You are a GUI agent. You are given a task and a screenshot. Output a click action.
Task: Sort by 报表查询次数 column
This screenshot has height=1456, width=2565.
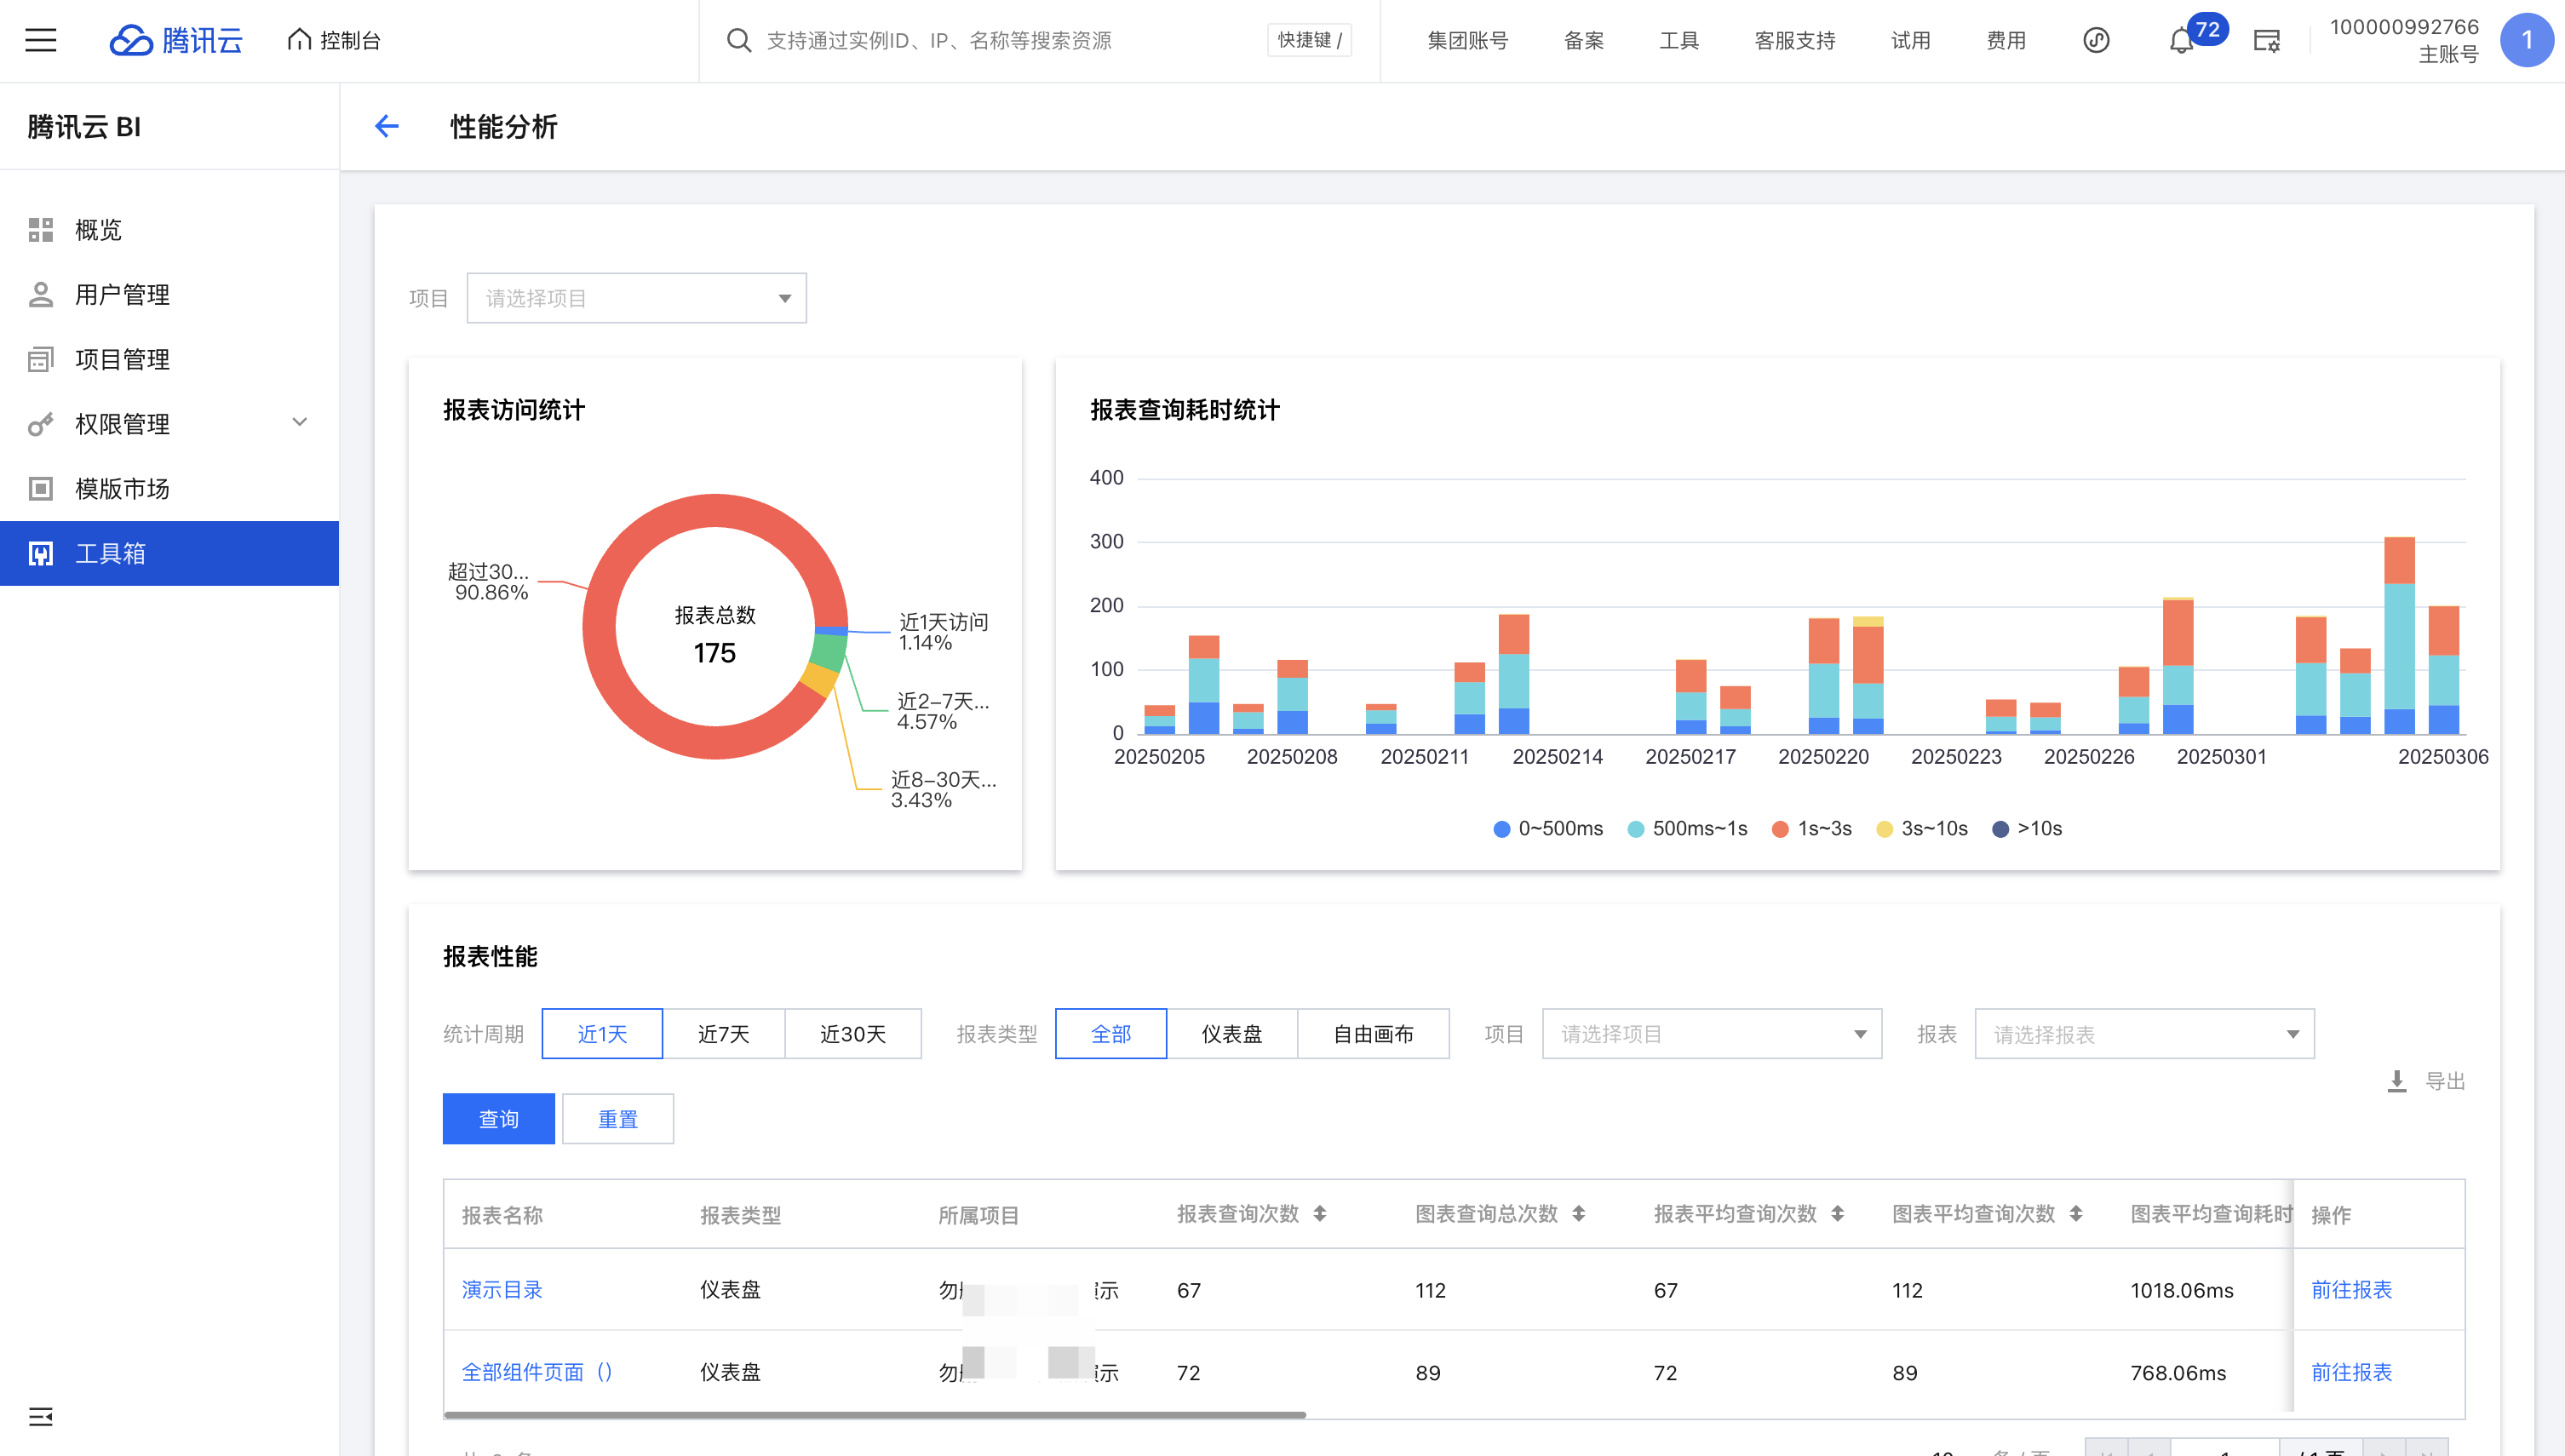1320,1214
